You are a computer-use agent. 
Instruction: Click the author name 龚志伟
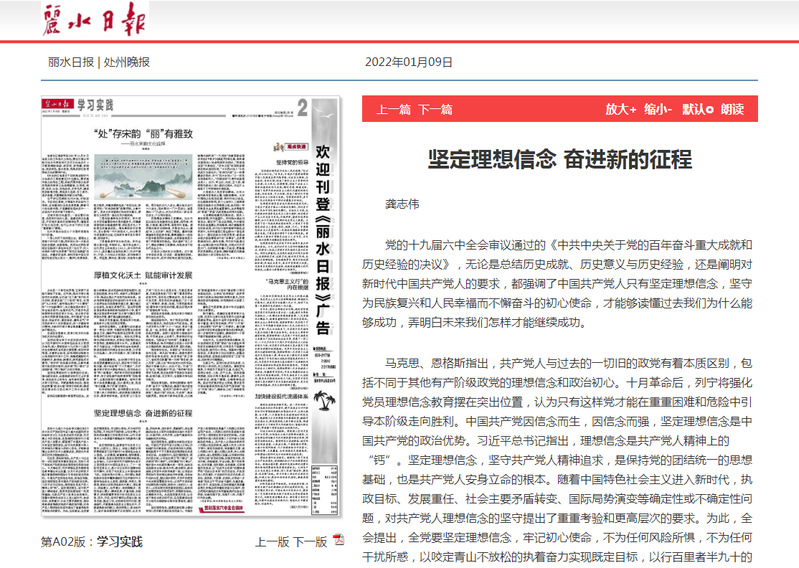pyautogui.click(x=402, y=202)
